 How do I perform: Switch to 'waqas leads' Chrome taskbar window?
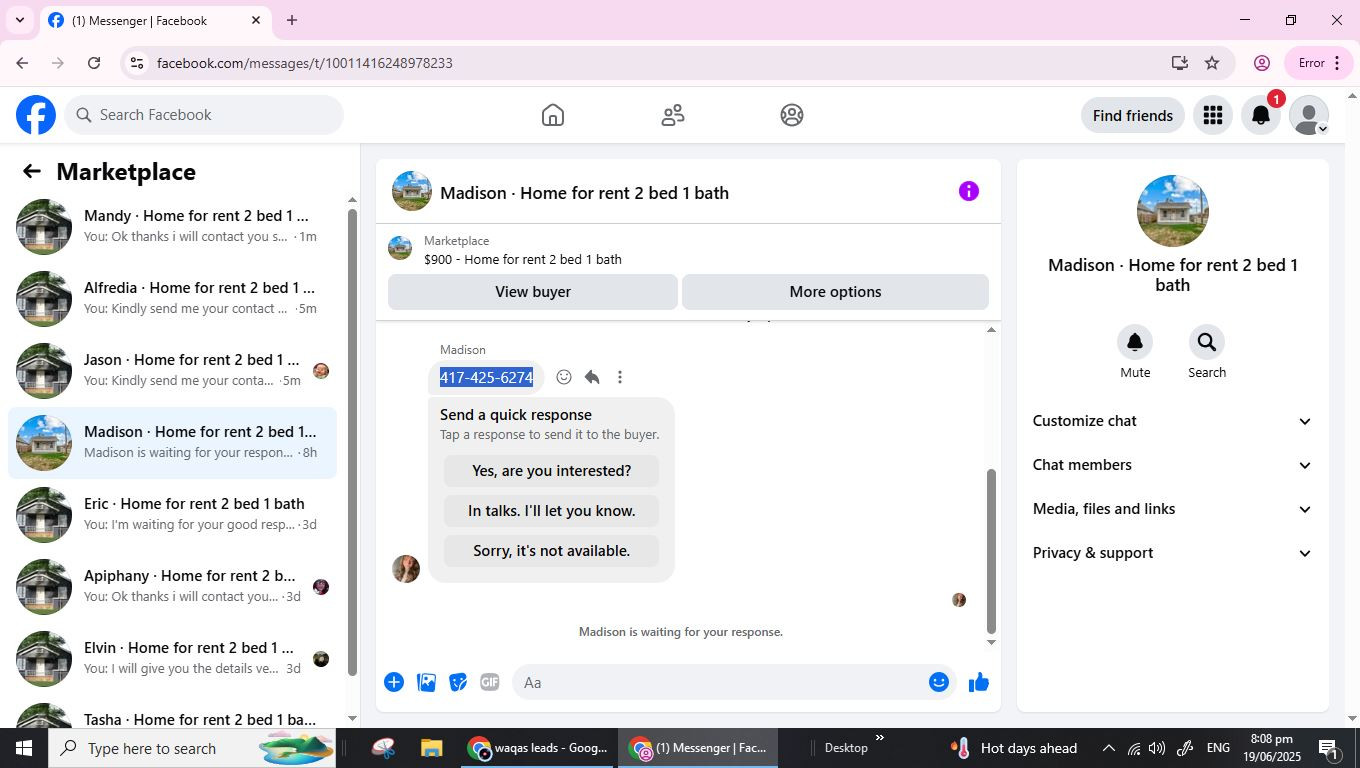[x=540, y=748]
